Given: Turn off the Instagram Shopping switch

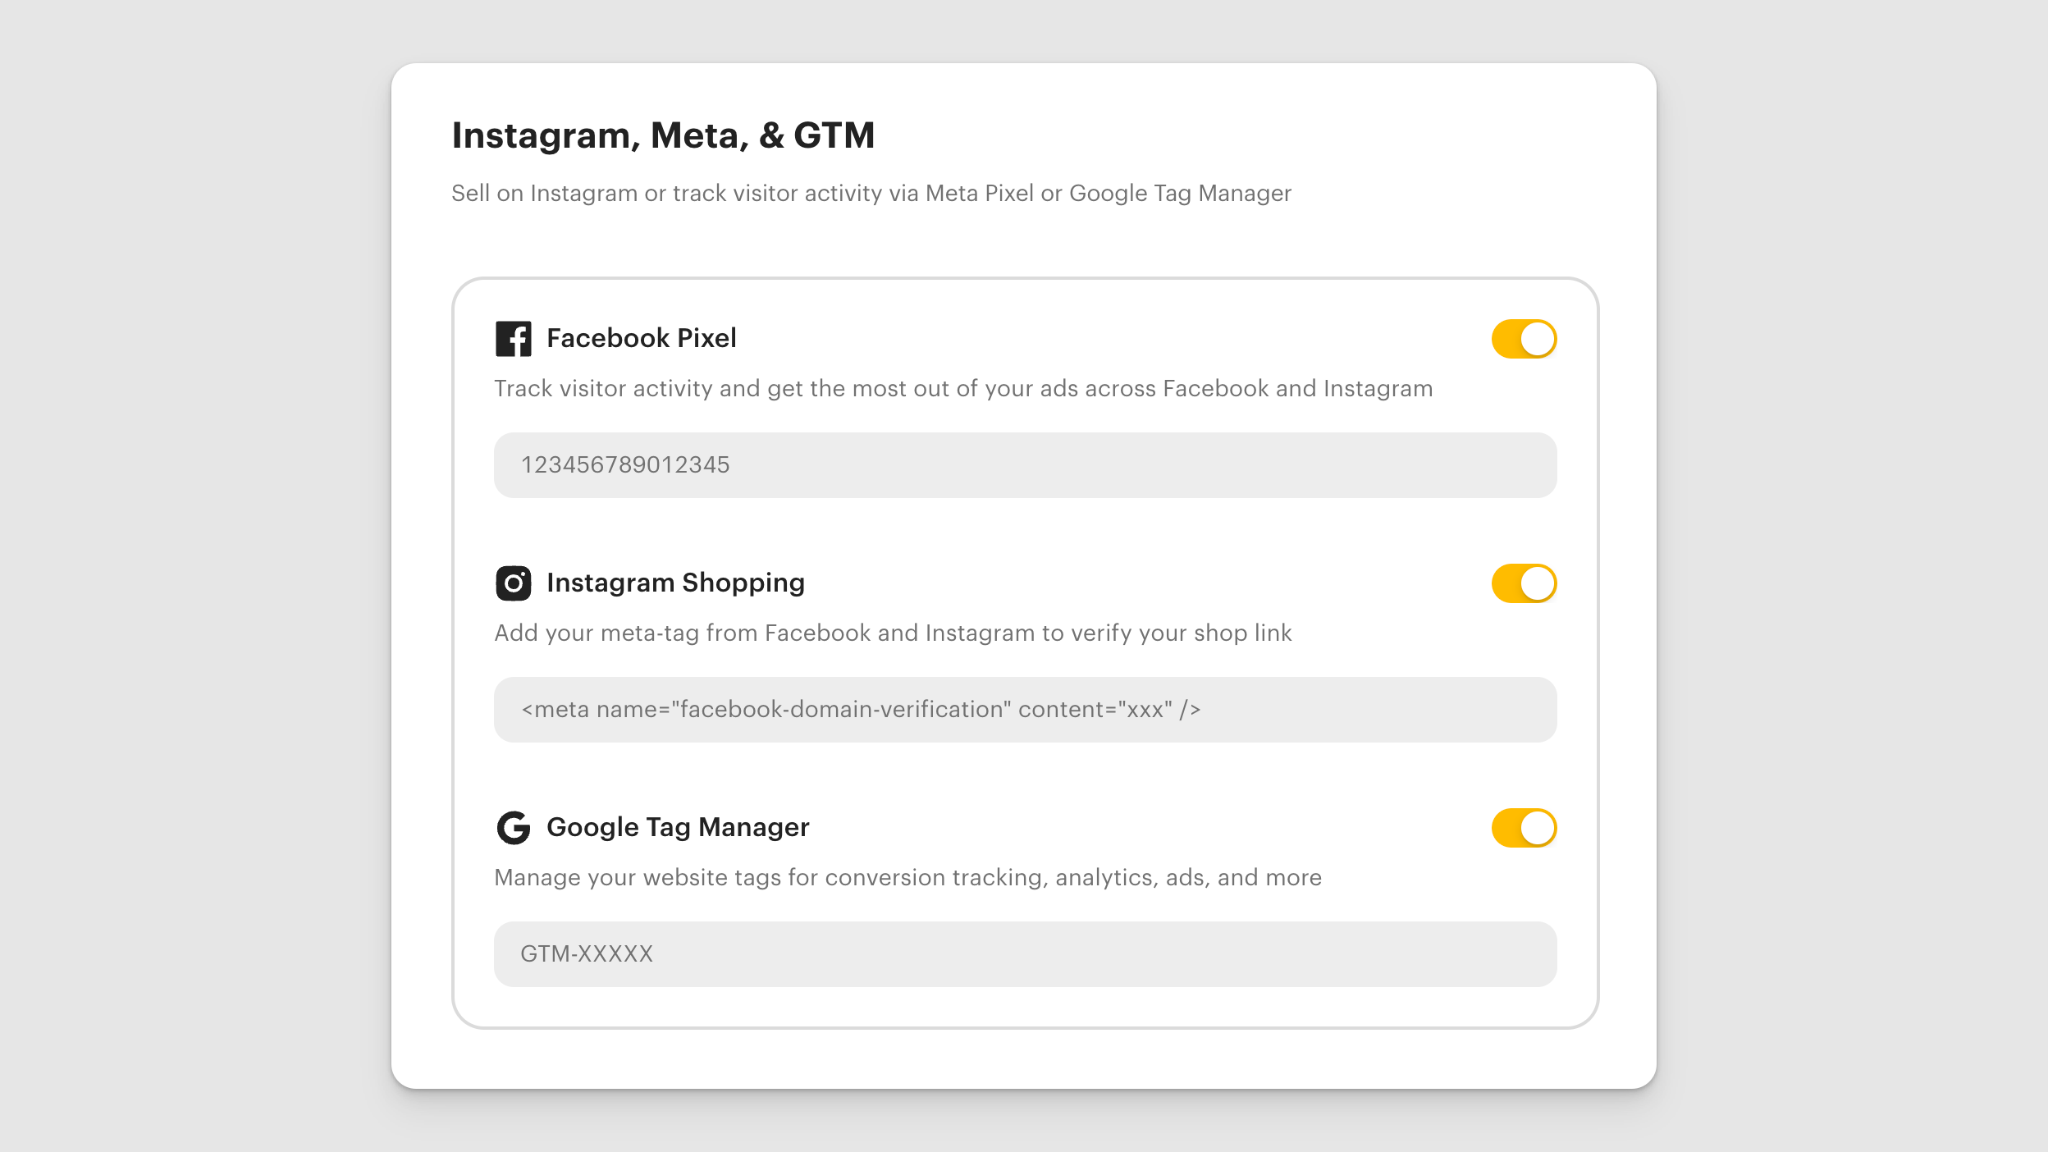Looking at the screenshot, I should [1524, 584].
